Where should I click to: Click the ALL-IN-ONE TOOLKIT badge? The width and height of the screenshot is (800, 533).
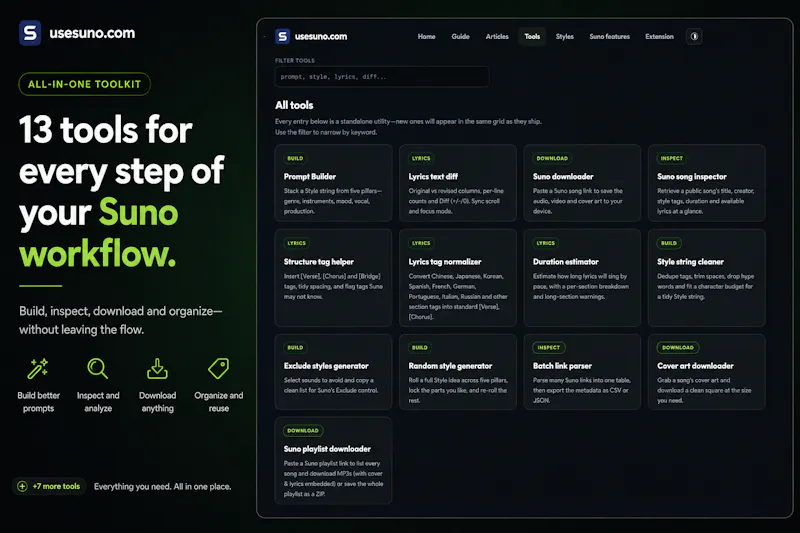tap(85, 84)
